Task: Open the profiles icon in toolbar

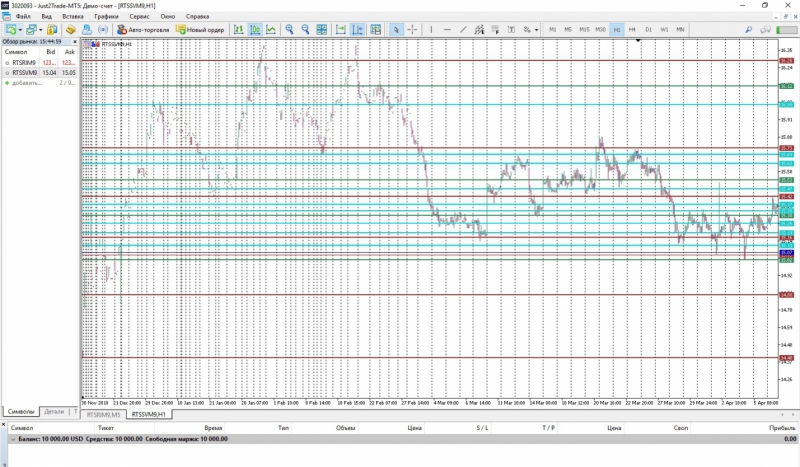Action: [32, 30]
